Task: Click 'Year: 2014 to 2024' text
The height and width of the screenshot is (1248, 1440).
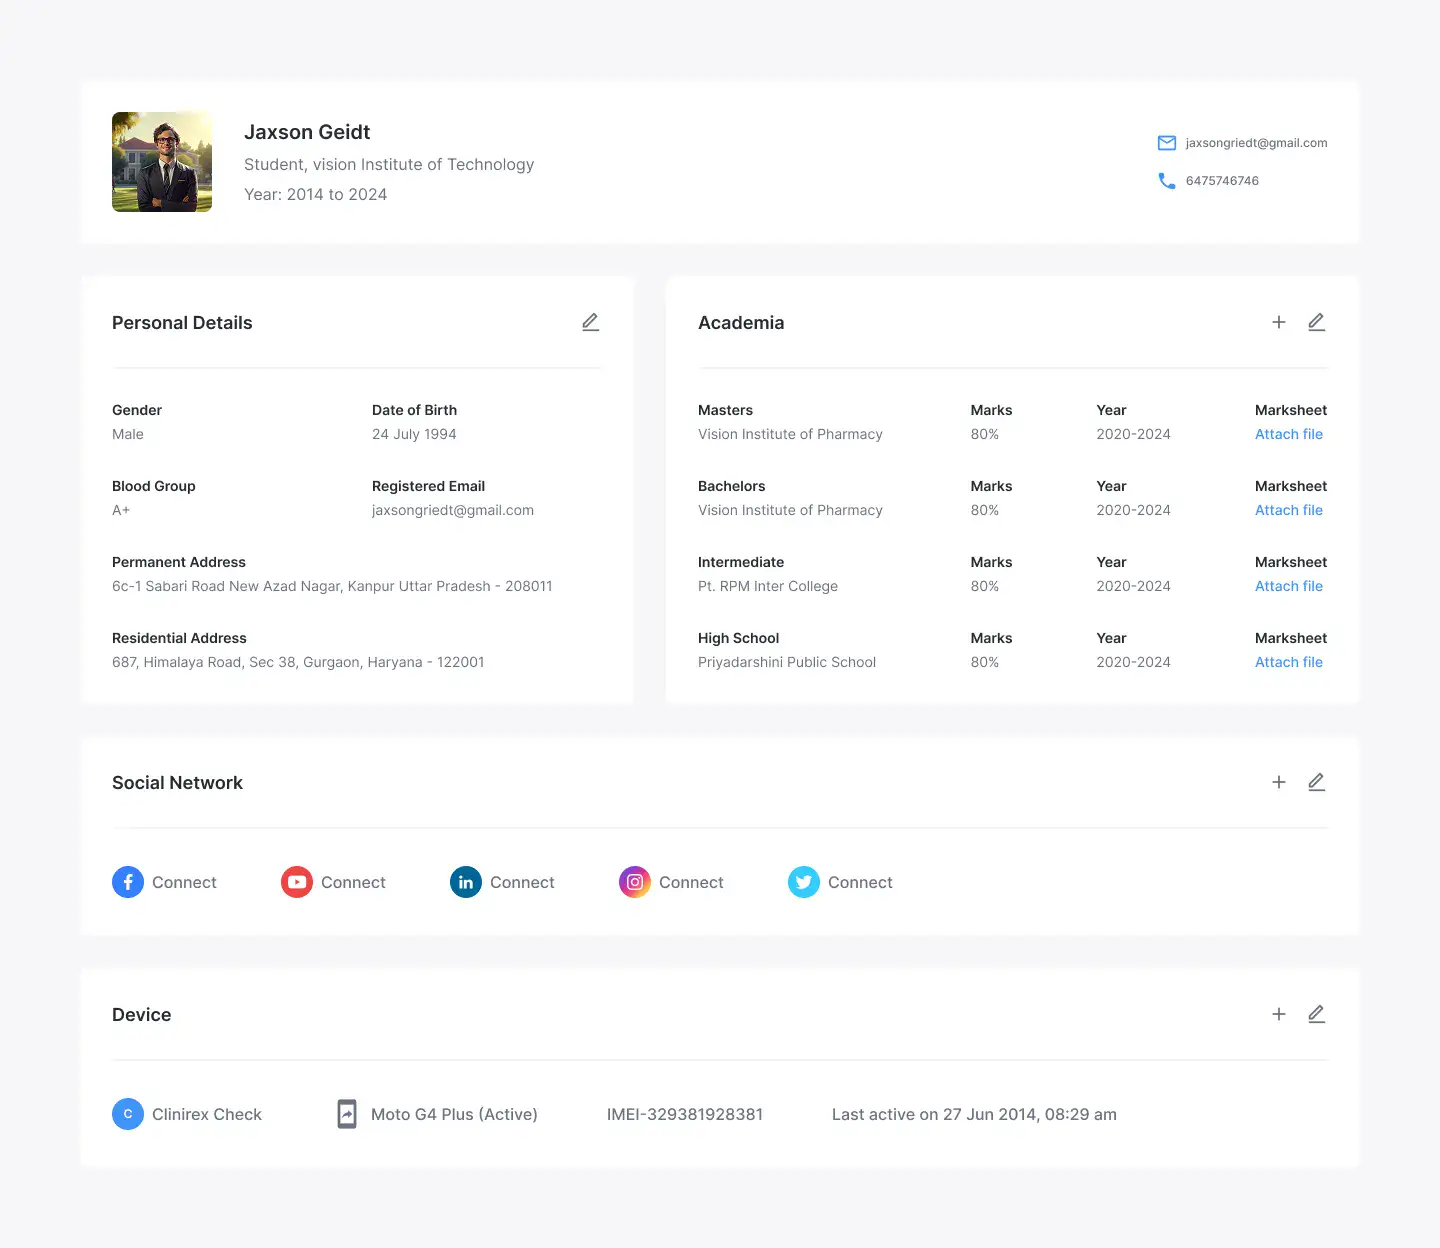Action: point(315,194)
